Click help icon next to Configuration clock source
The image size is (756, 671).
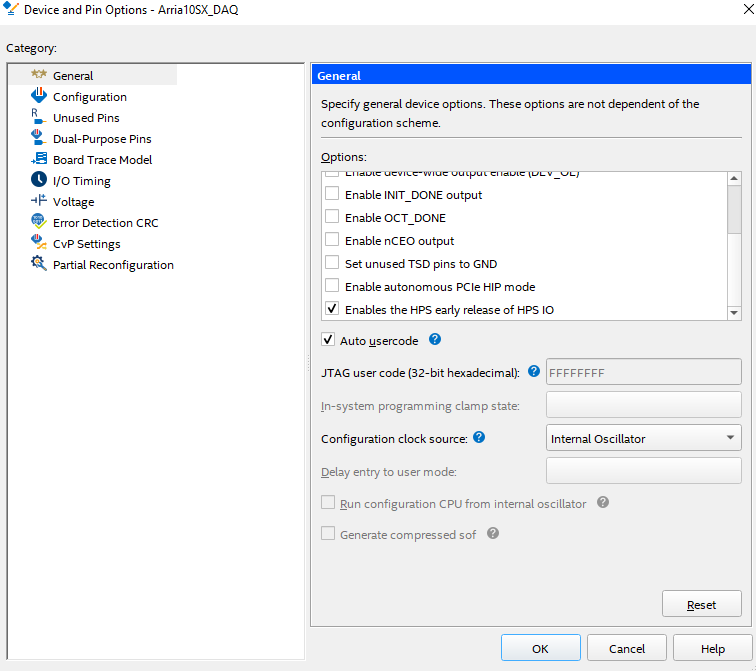coord(479,438)
